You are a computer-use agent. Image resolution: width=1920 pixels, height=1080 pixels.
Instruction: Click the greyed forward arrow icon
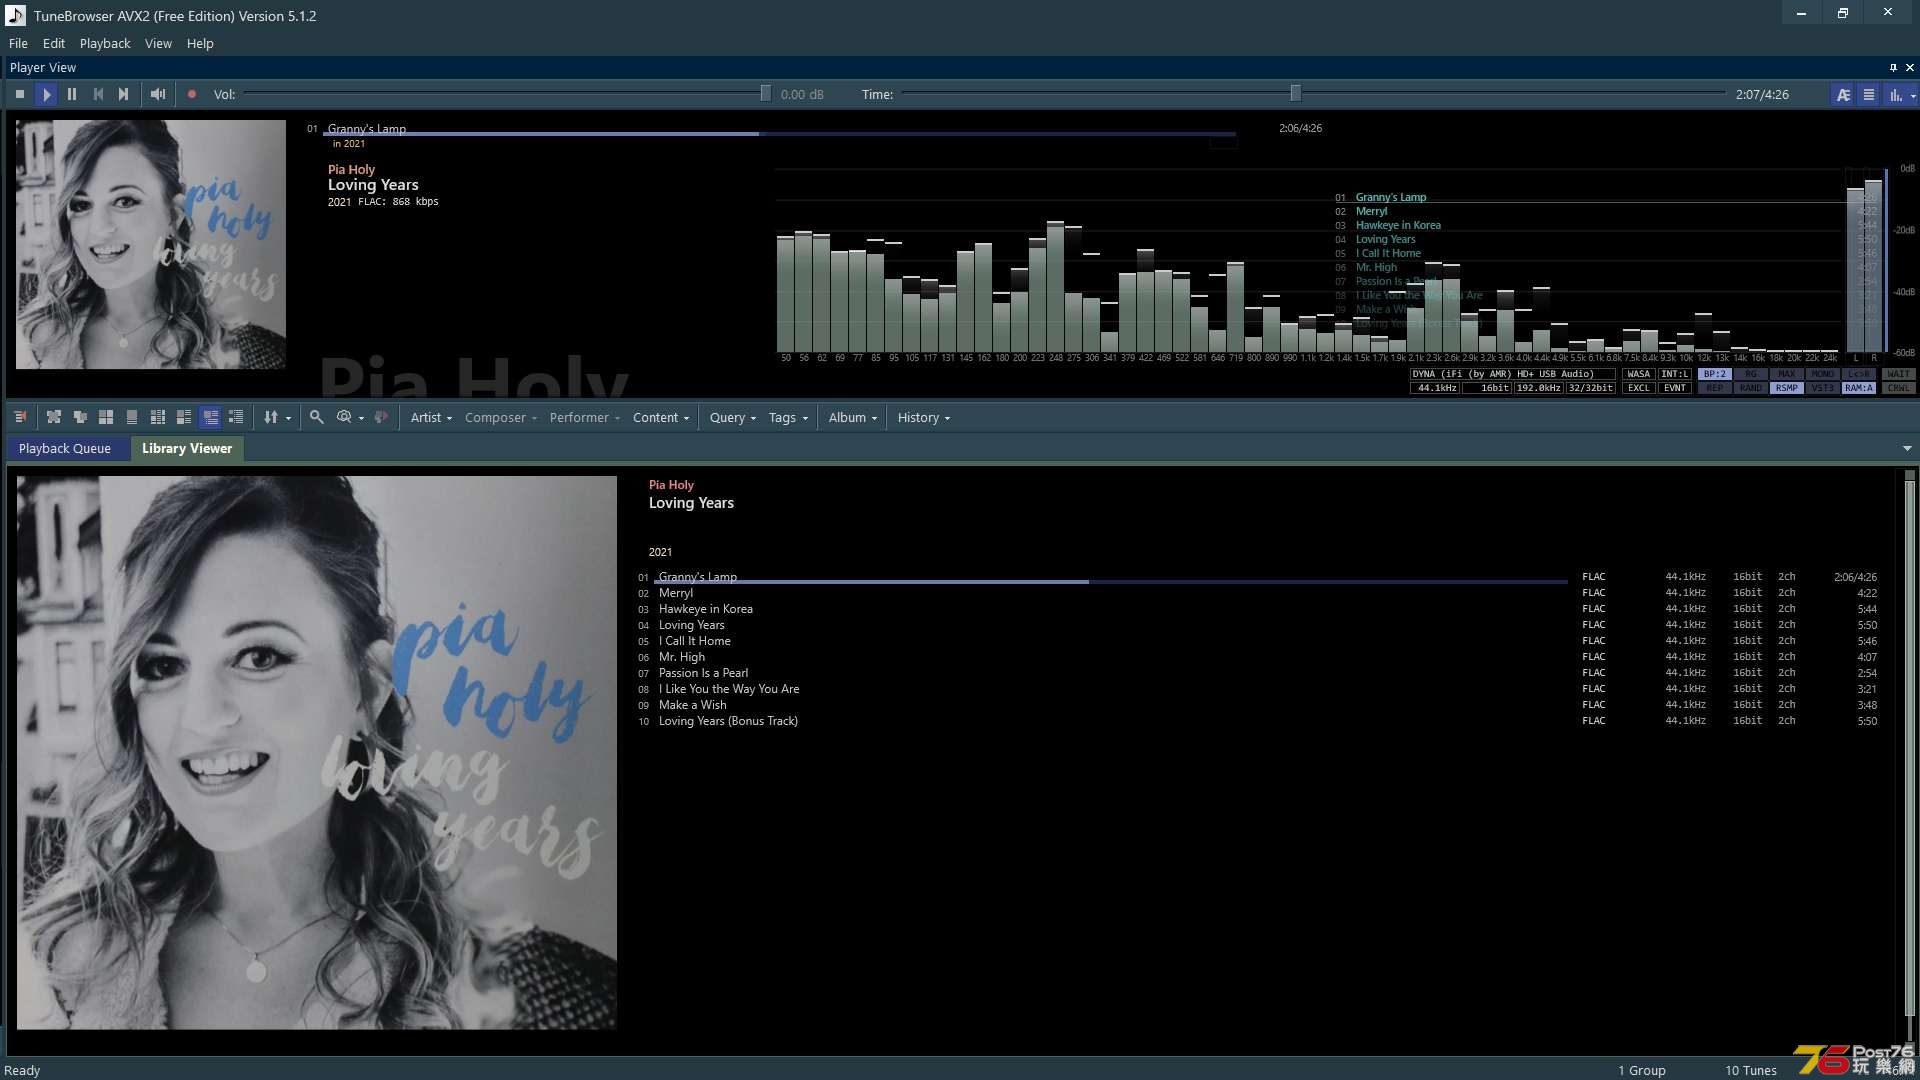(x=381, y=417)
